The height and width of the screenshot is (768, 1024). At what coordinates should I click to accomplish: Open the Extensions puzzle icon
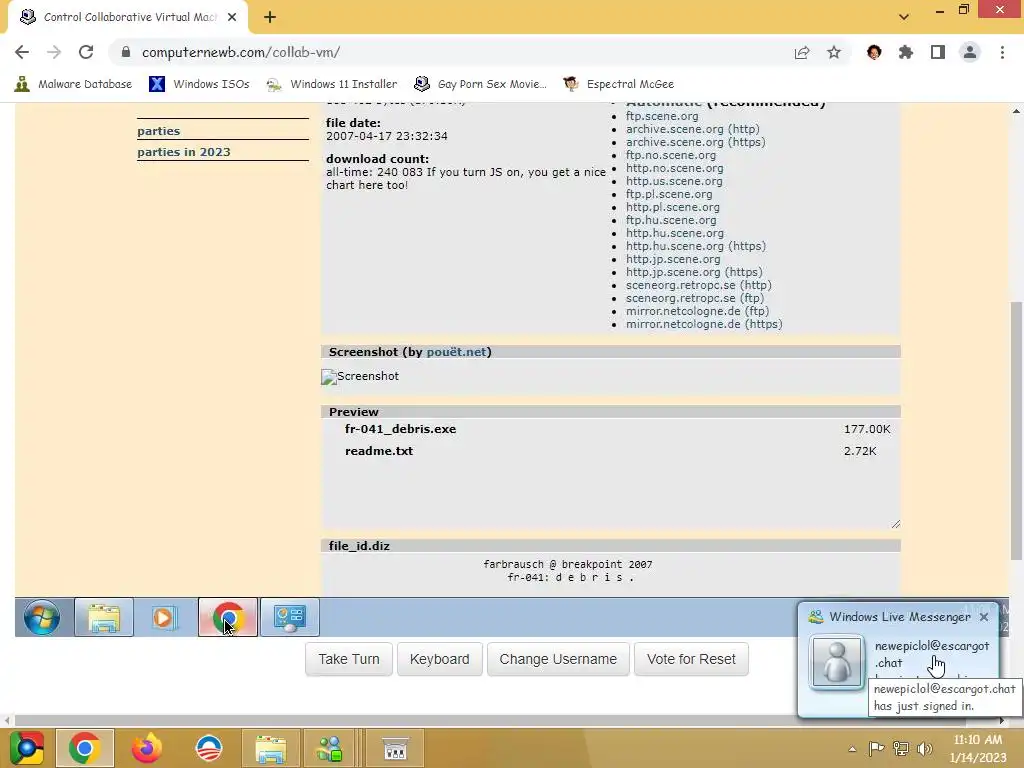point(906,52)
